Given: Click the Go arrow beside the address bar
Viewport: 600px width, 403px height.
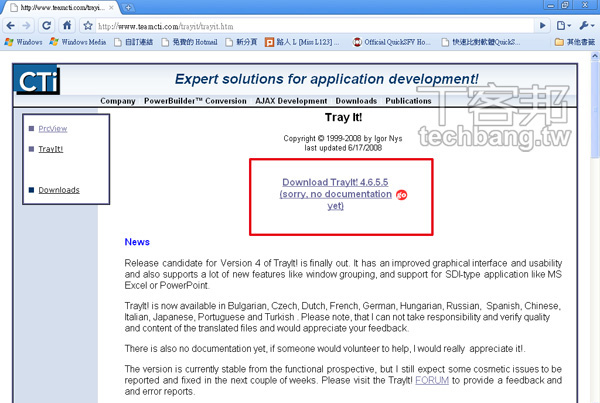Looking at the screenshot, I should pyautogui.click(x=543, y=26).
